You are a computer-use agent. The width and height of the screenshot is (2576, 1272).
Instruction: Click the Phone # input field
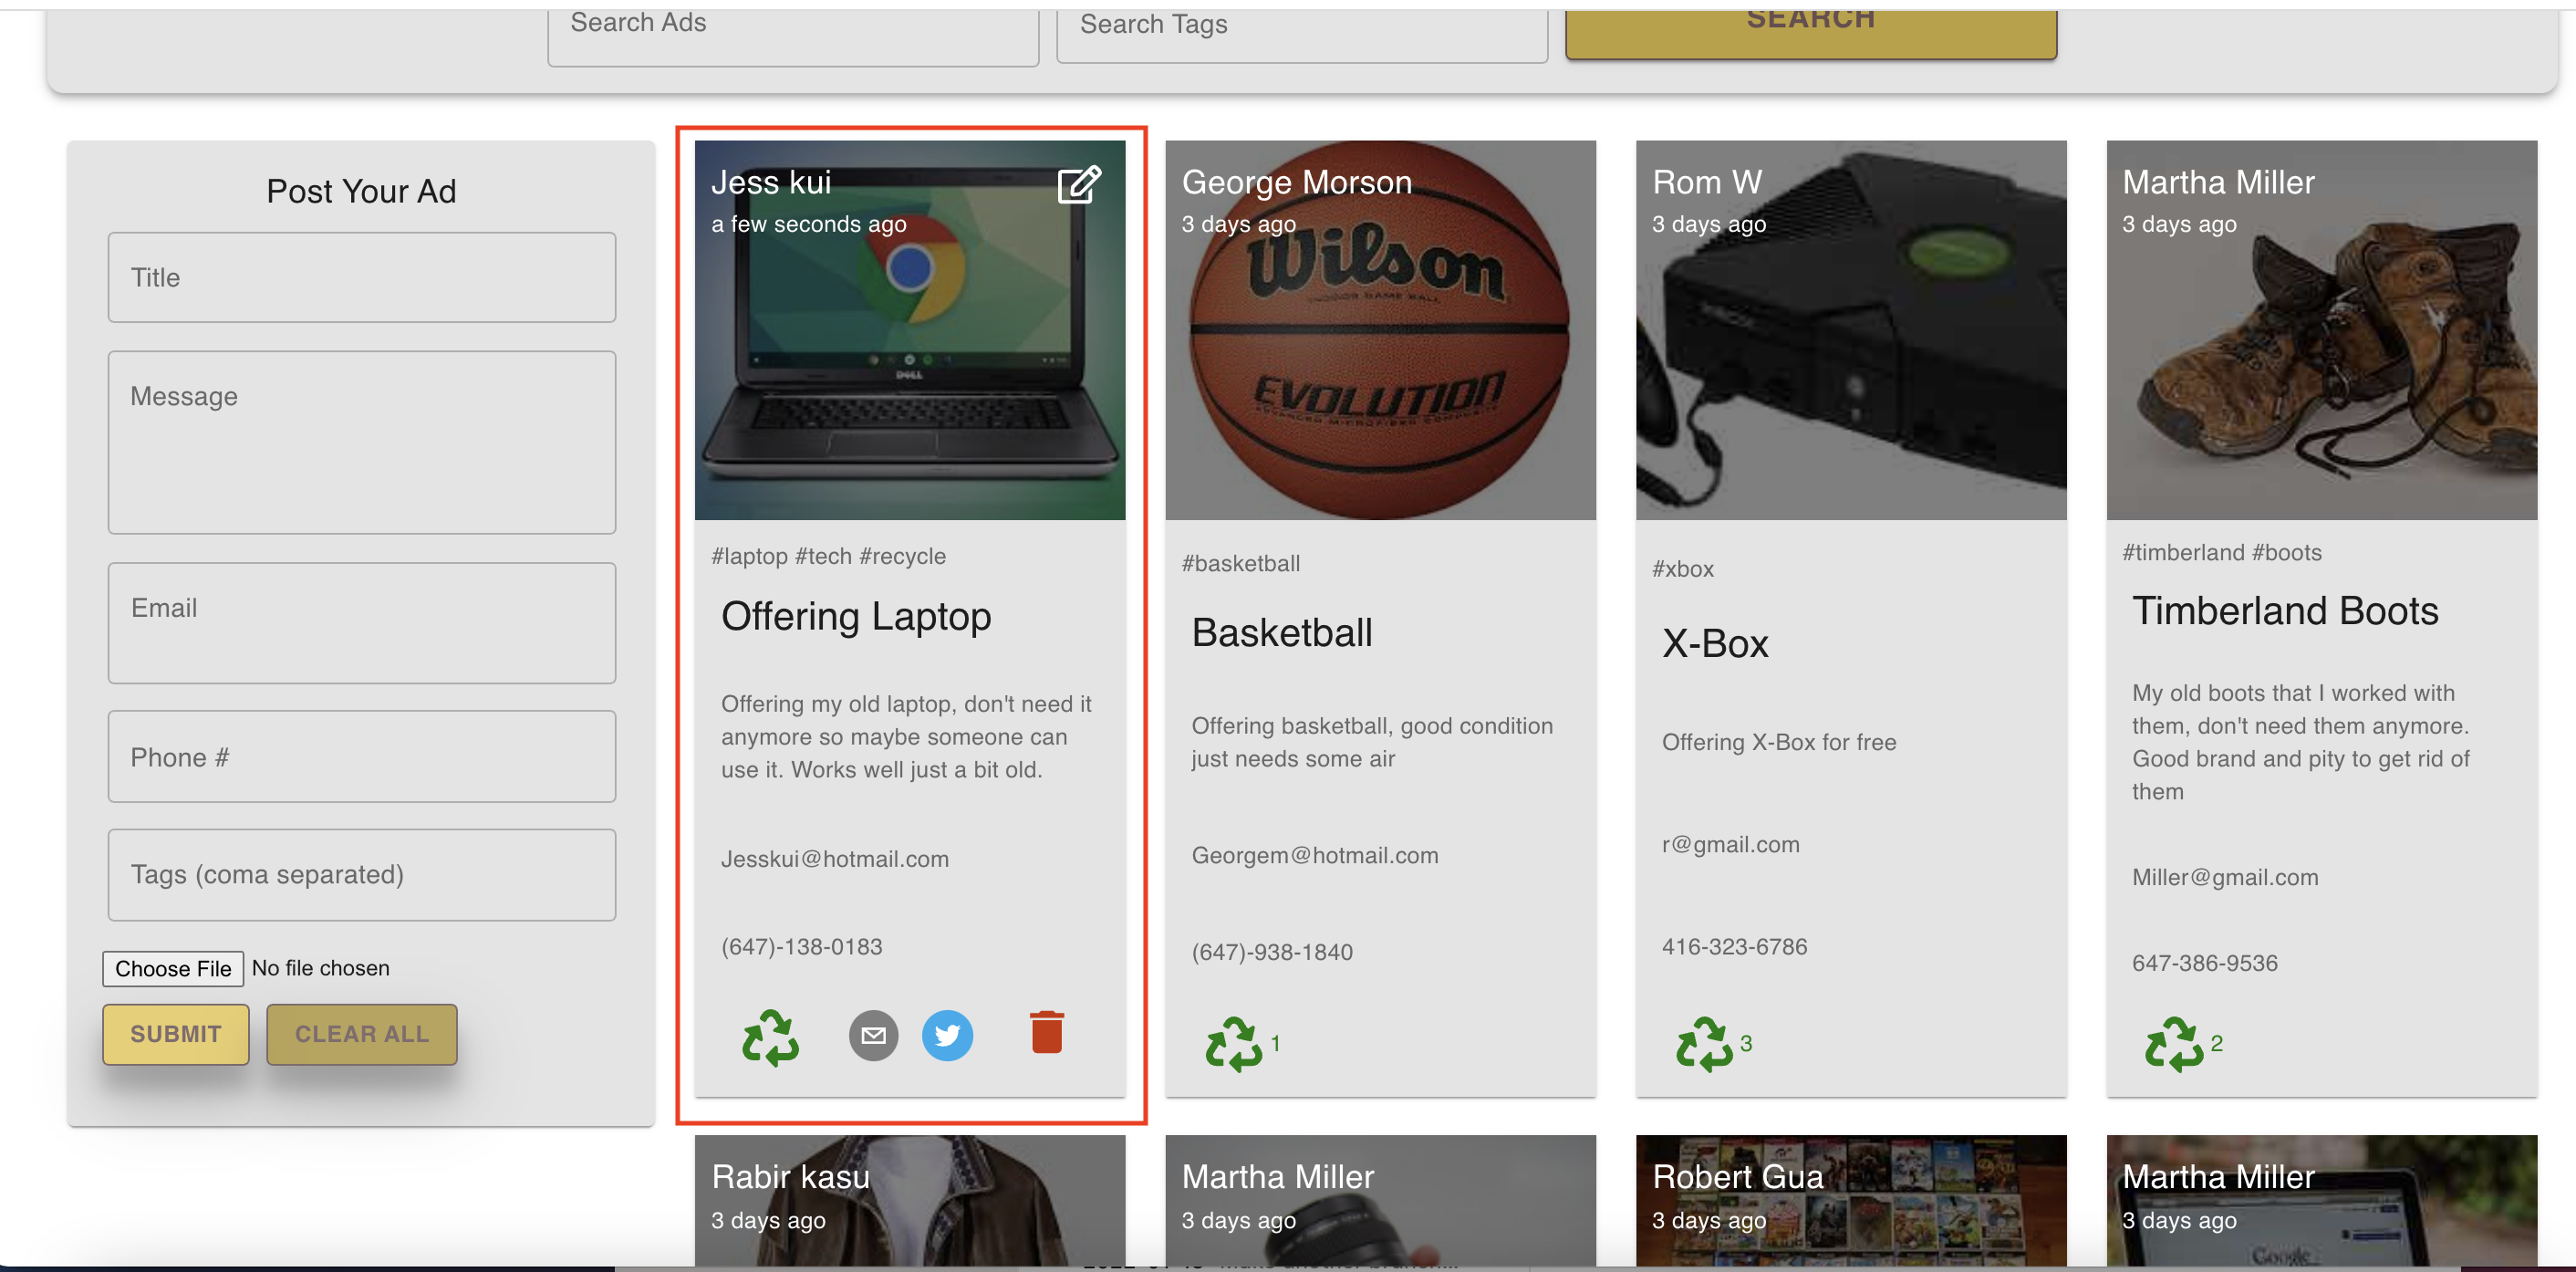pyautogui.click(x=361, y=756)
